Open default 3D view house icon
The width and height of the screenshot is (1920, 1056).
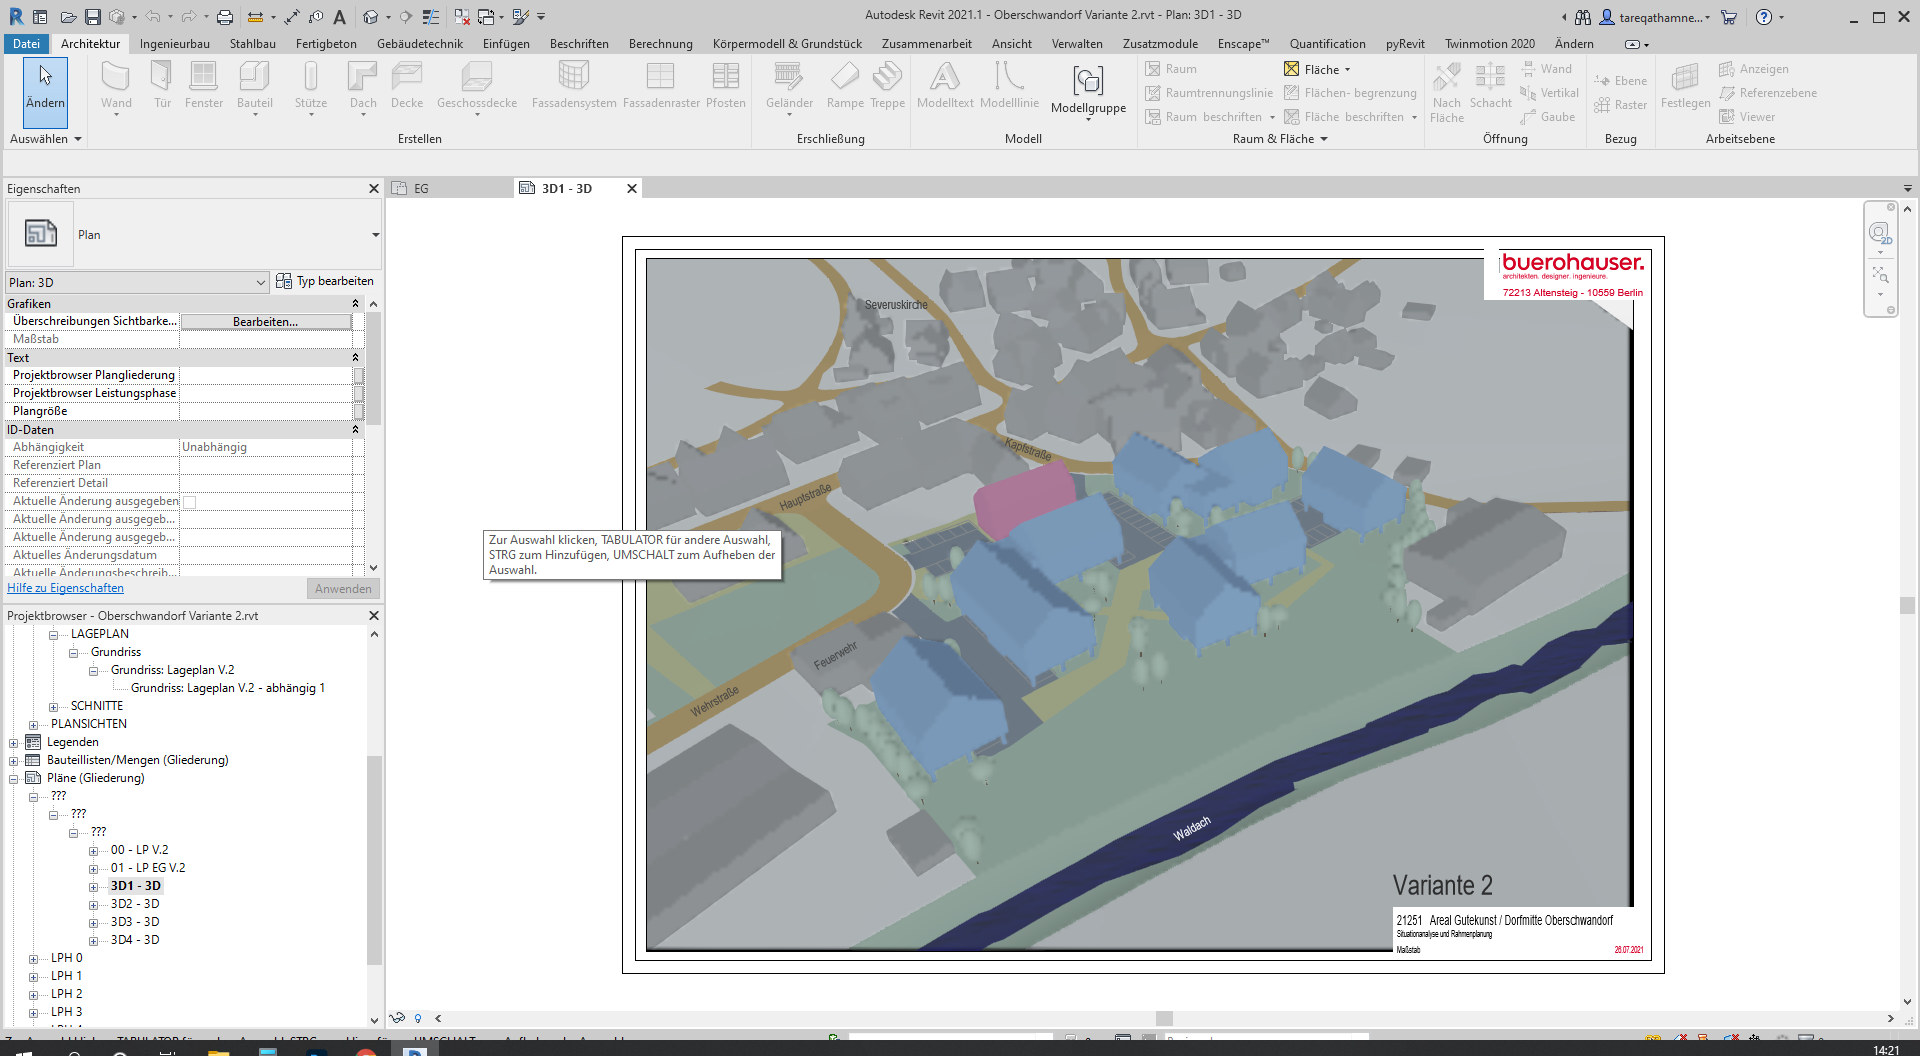point(371,17)
